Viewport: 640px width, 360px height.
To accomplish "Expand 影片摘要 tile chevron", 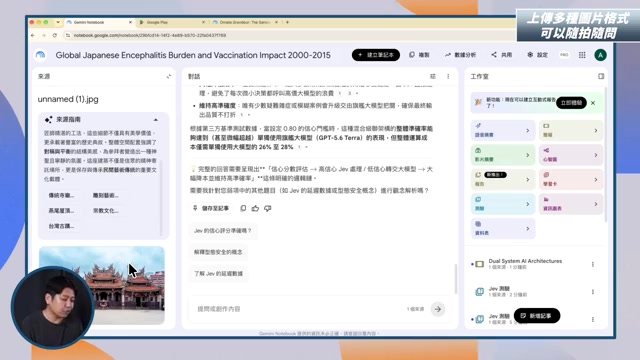I will 527,155.
